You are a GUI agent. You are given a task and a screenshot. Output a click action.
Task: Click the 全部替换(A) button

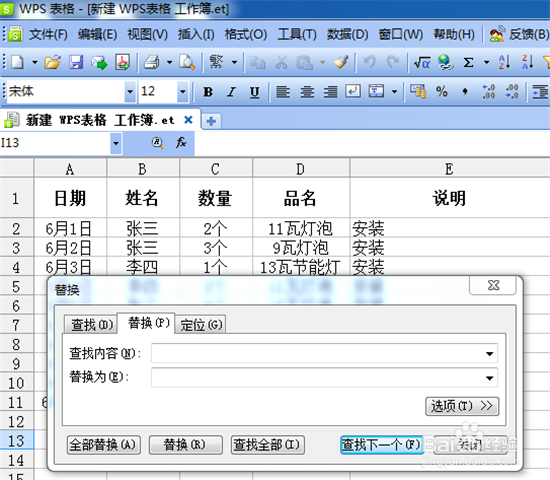point(103,445)
